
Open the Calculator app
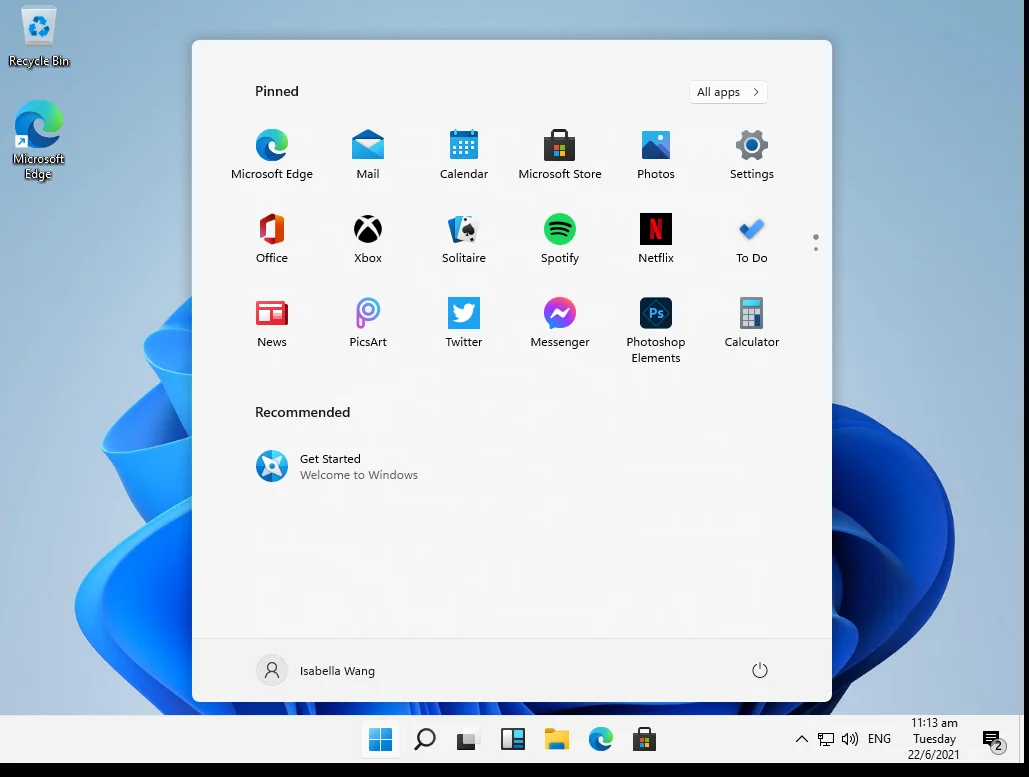[751, 320]
